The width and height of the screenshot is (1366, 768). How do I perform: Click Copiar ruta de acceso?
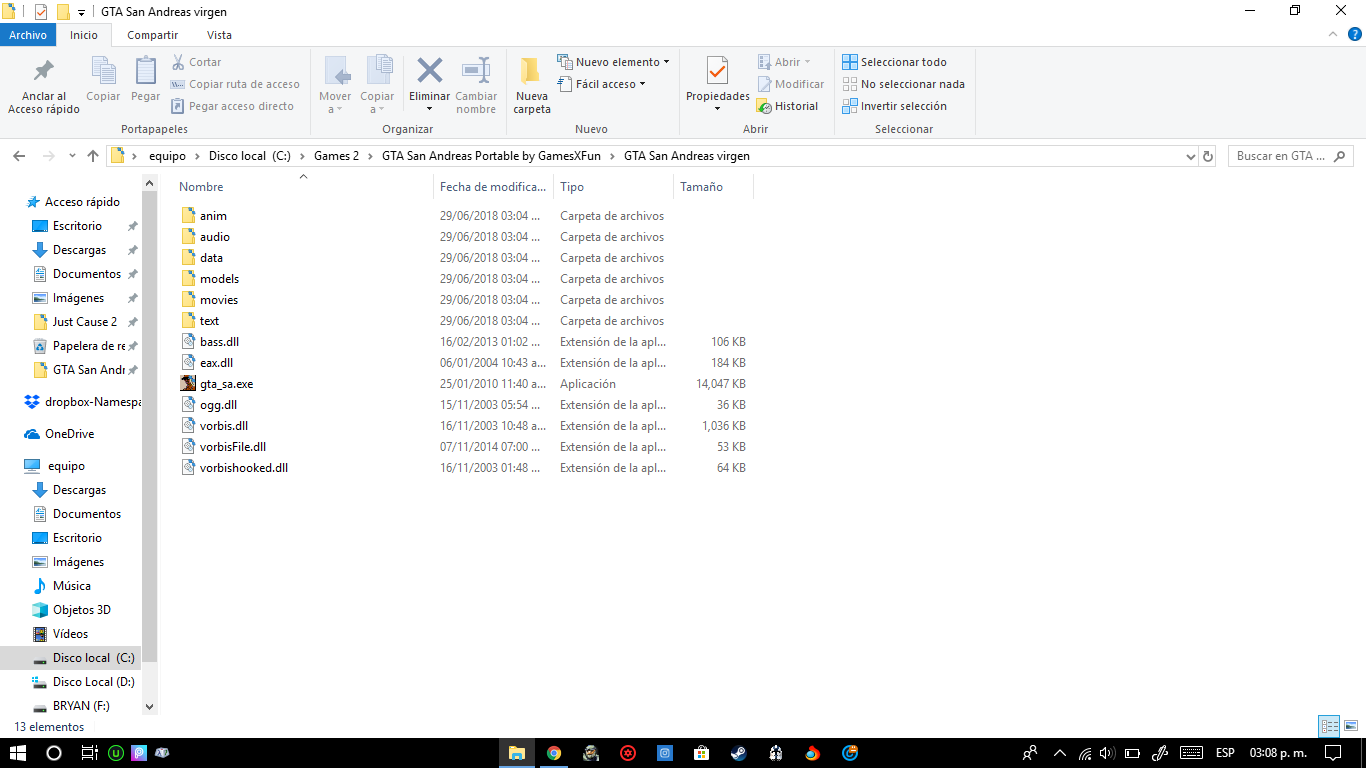[x=235, y=84]
